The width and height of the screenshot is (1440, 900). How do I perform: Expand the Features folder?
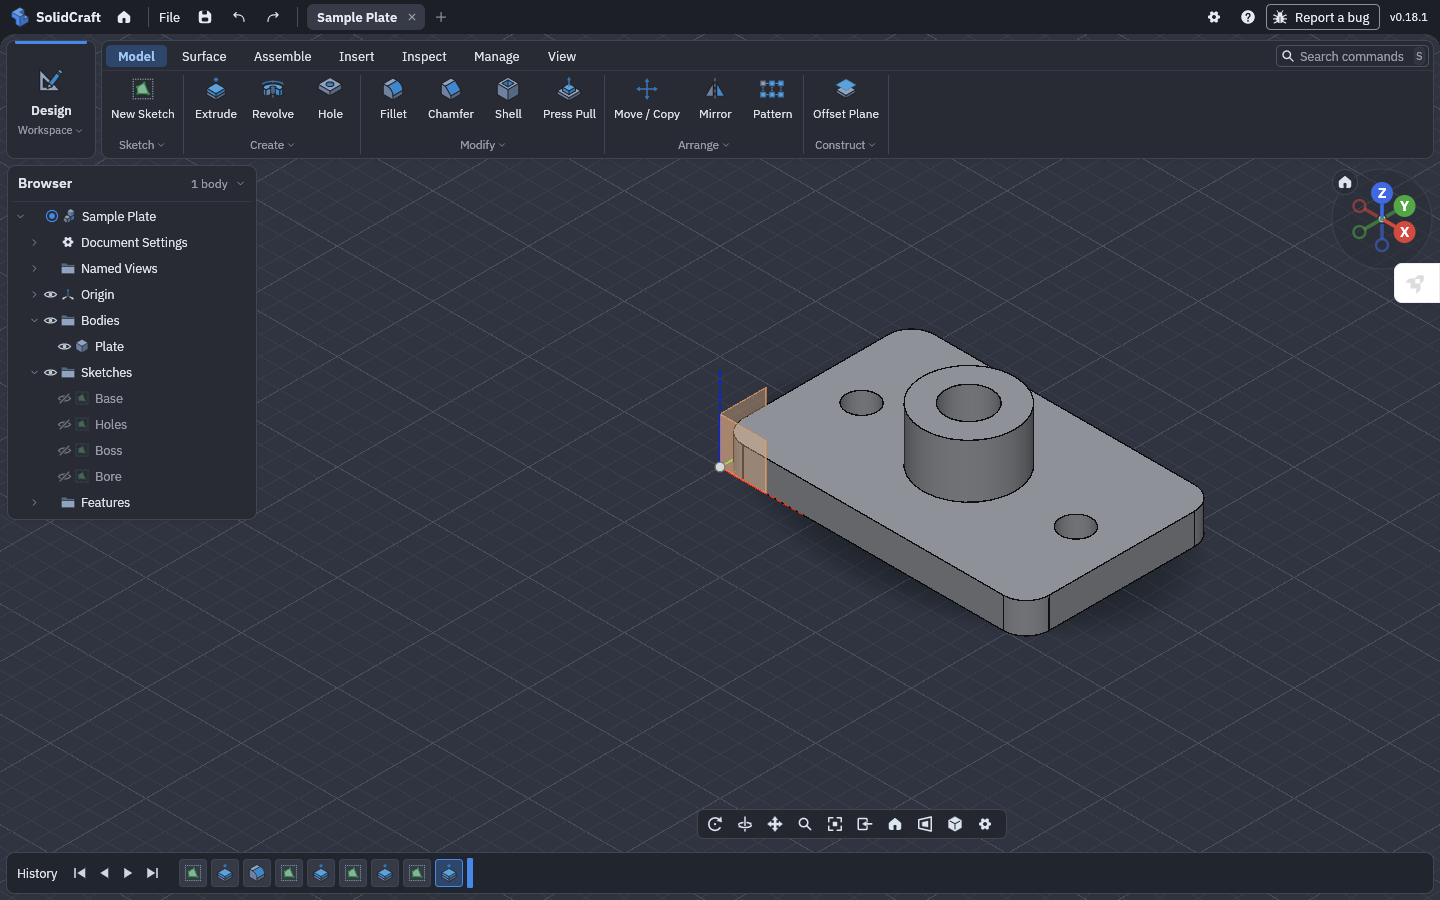(34, 503)
